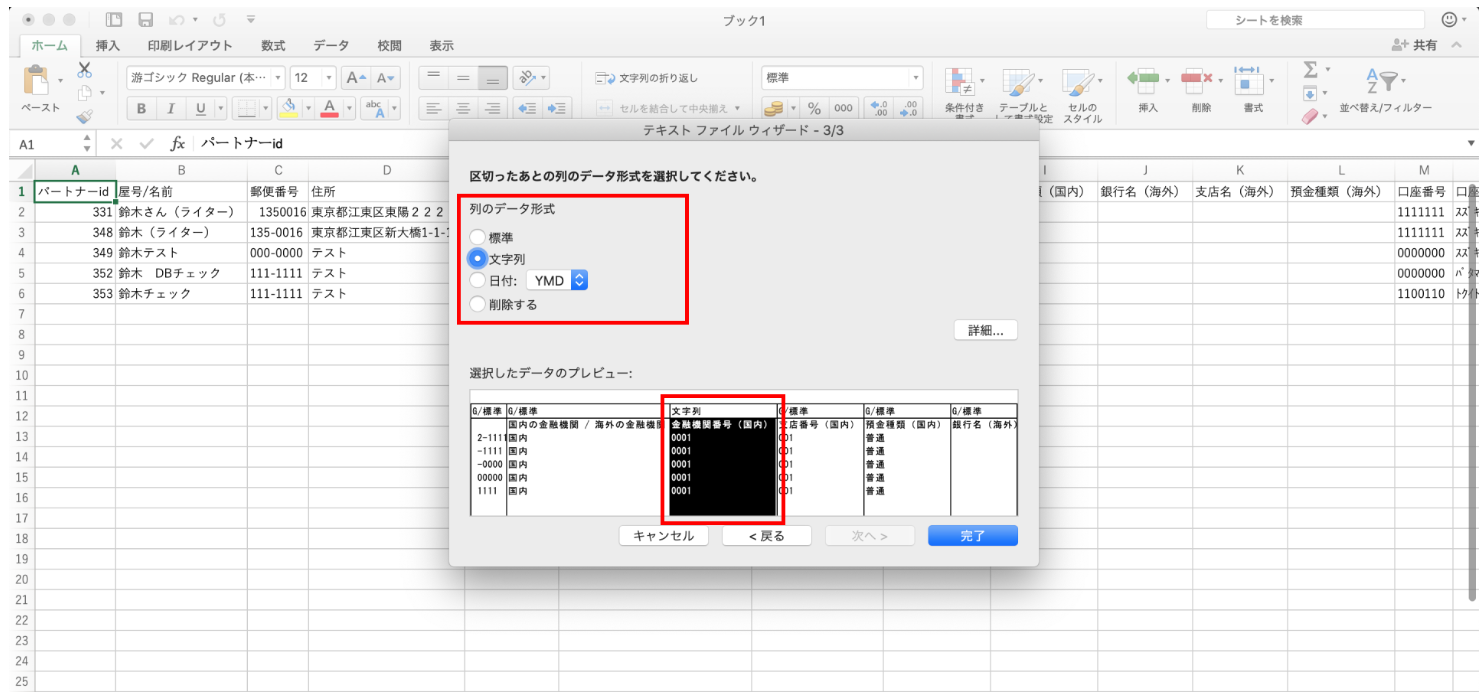Click the Percent style icon

(814, 109)
